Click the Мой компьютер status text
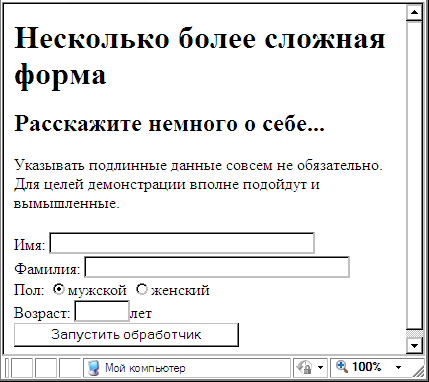This screenshot has width=429, height=382. coord(145,368)
